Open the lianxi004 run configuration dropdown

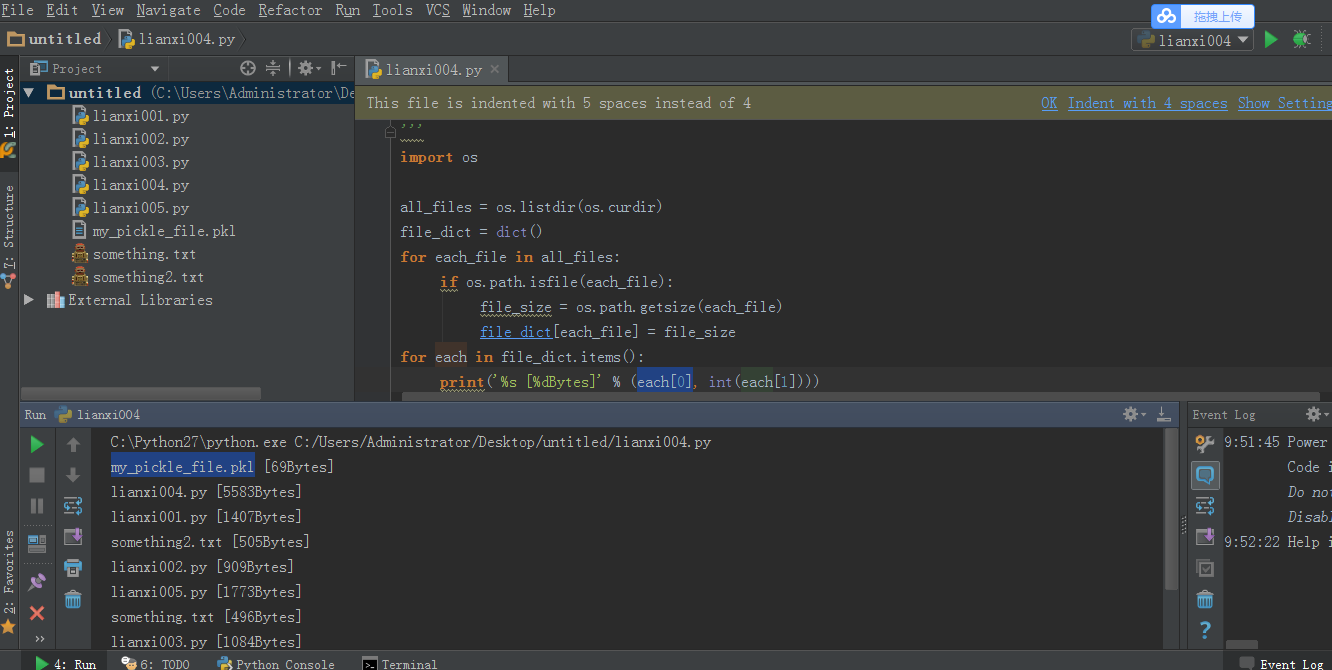pos(1192,40)
